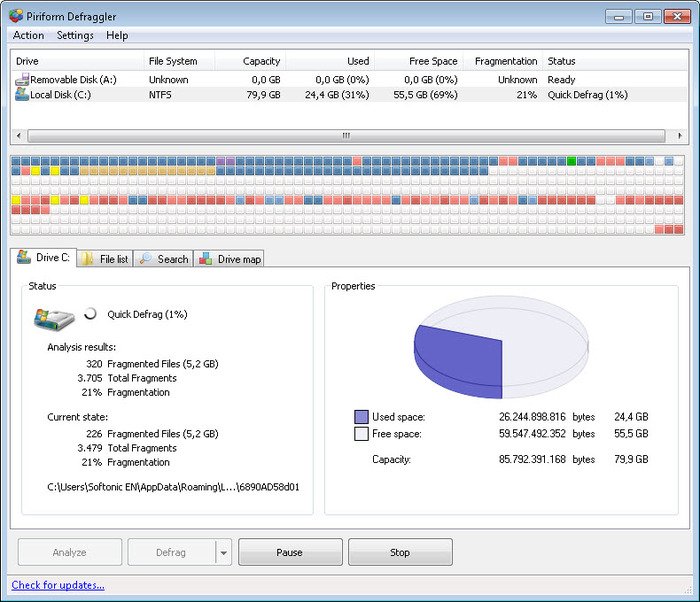Click the 320 Fragmented Files (5,2 GB) line
The height and width of the screenshot is (602, 700).
click(x=152, y=364)
